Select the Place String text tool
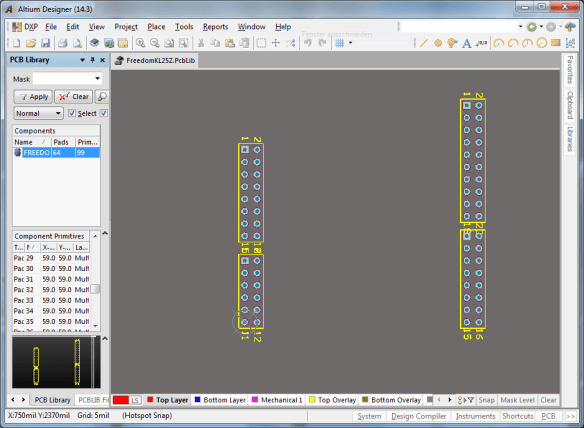The image size is (584, 428). [466, 43]
